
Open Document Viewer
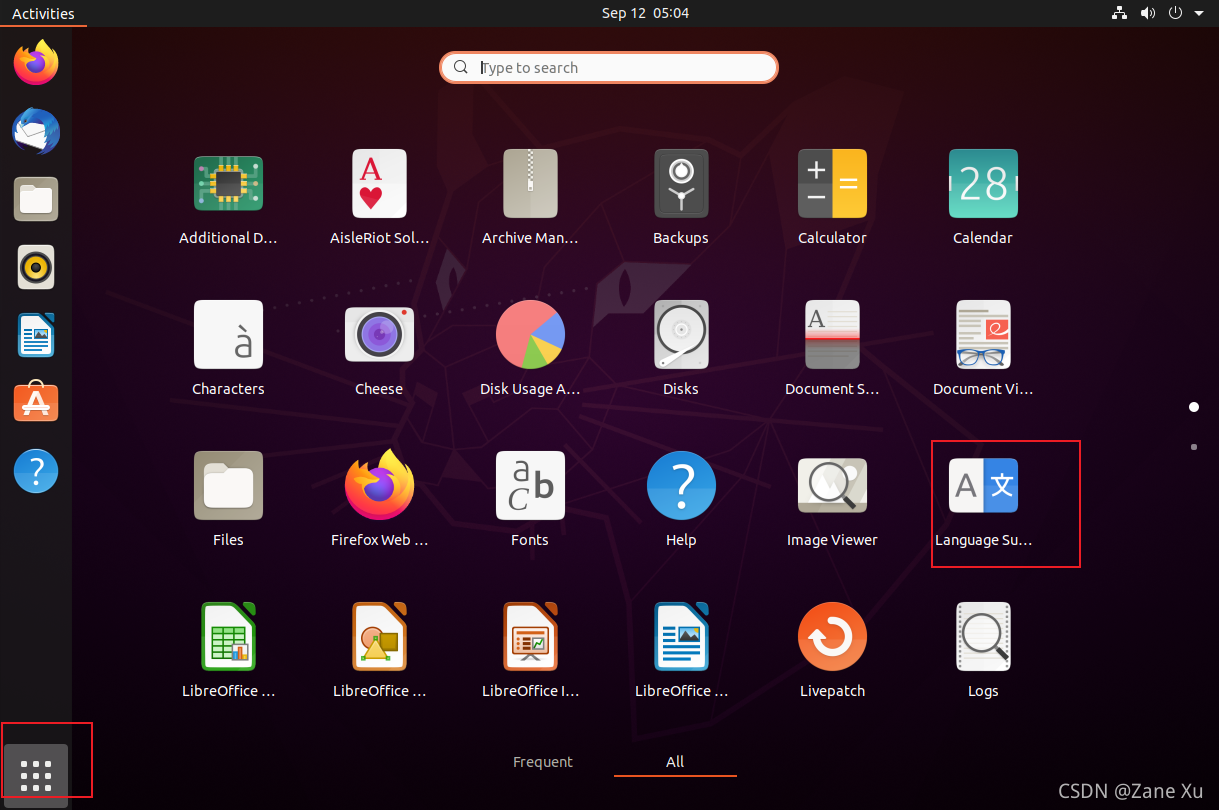(x=983, y=335)
